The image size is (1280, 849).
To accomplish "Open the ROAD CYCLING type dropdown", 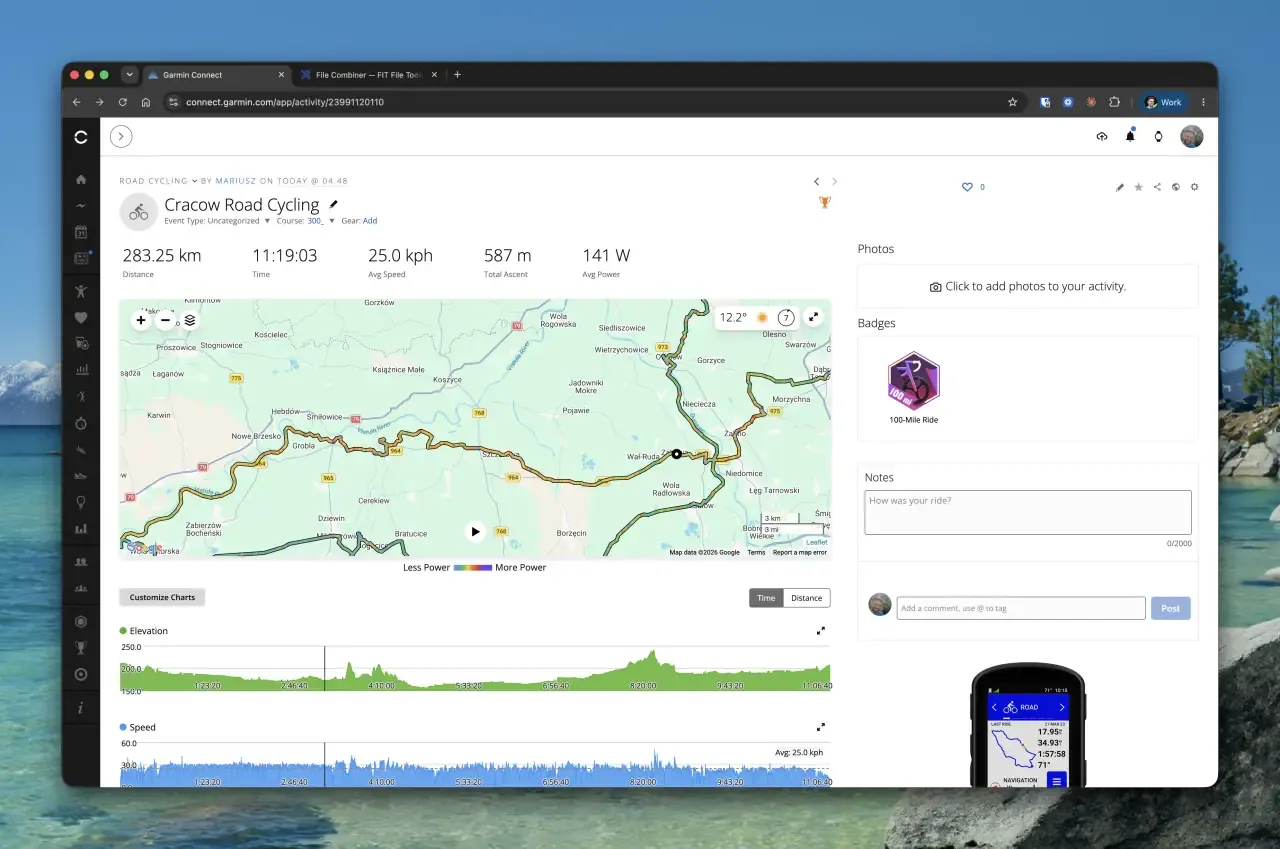I will pyautogui.click(x=158, y=181).
